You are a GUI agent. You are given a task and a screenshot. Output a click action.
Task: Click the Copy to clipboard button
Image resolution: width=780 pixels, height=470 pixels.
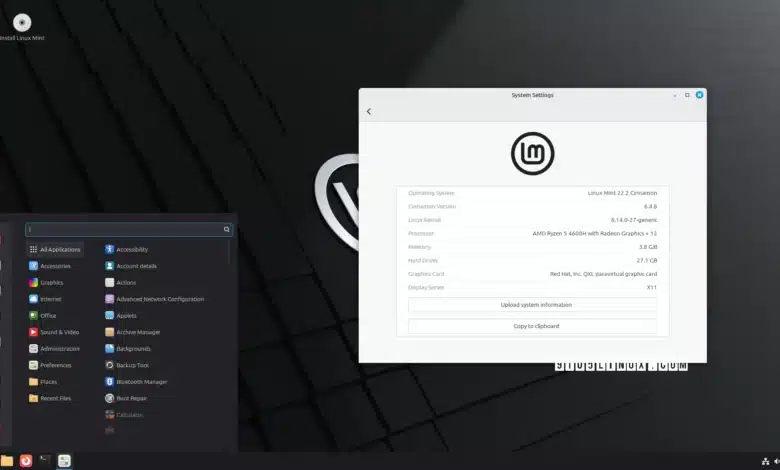pos(533,326)
